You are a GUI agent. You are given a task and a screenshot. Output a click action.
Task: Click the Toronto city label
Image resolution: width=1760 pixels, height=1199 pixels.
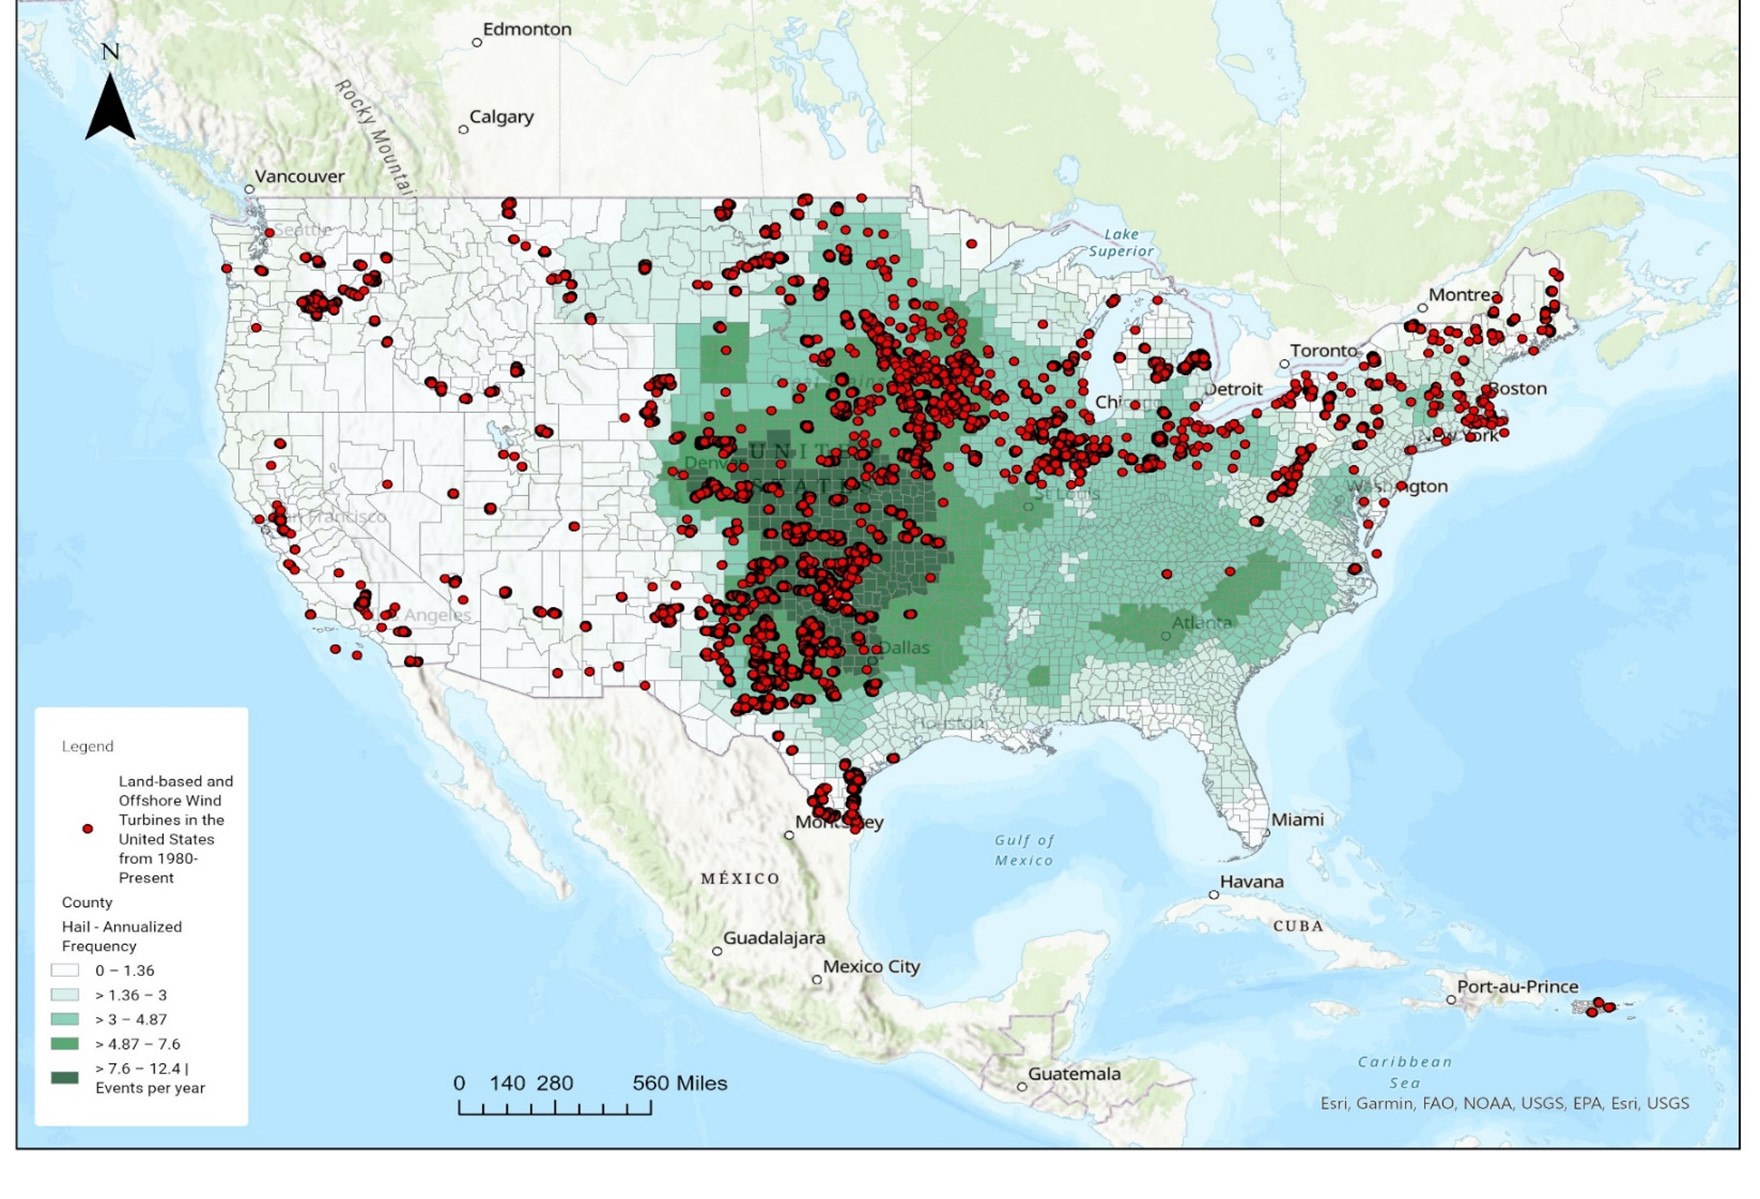[x=1324, y=351]
